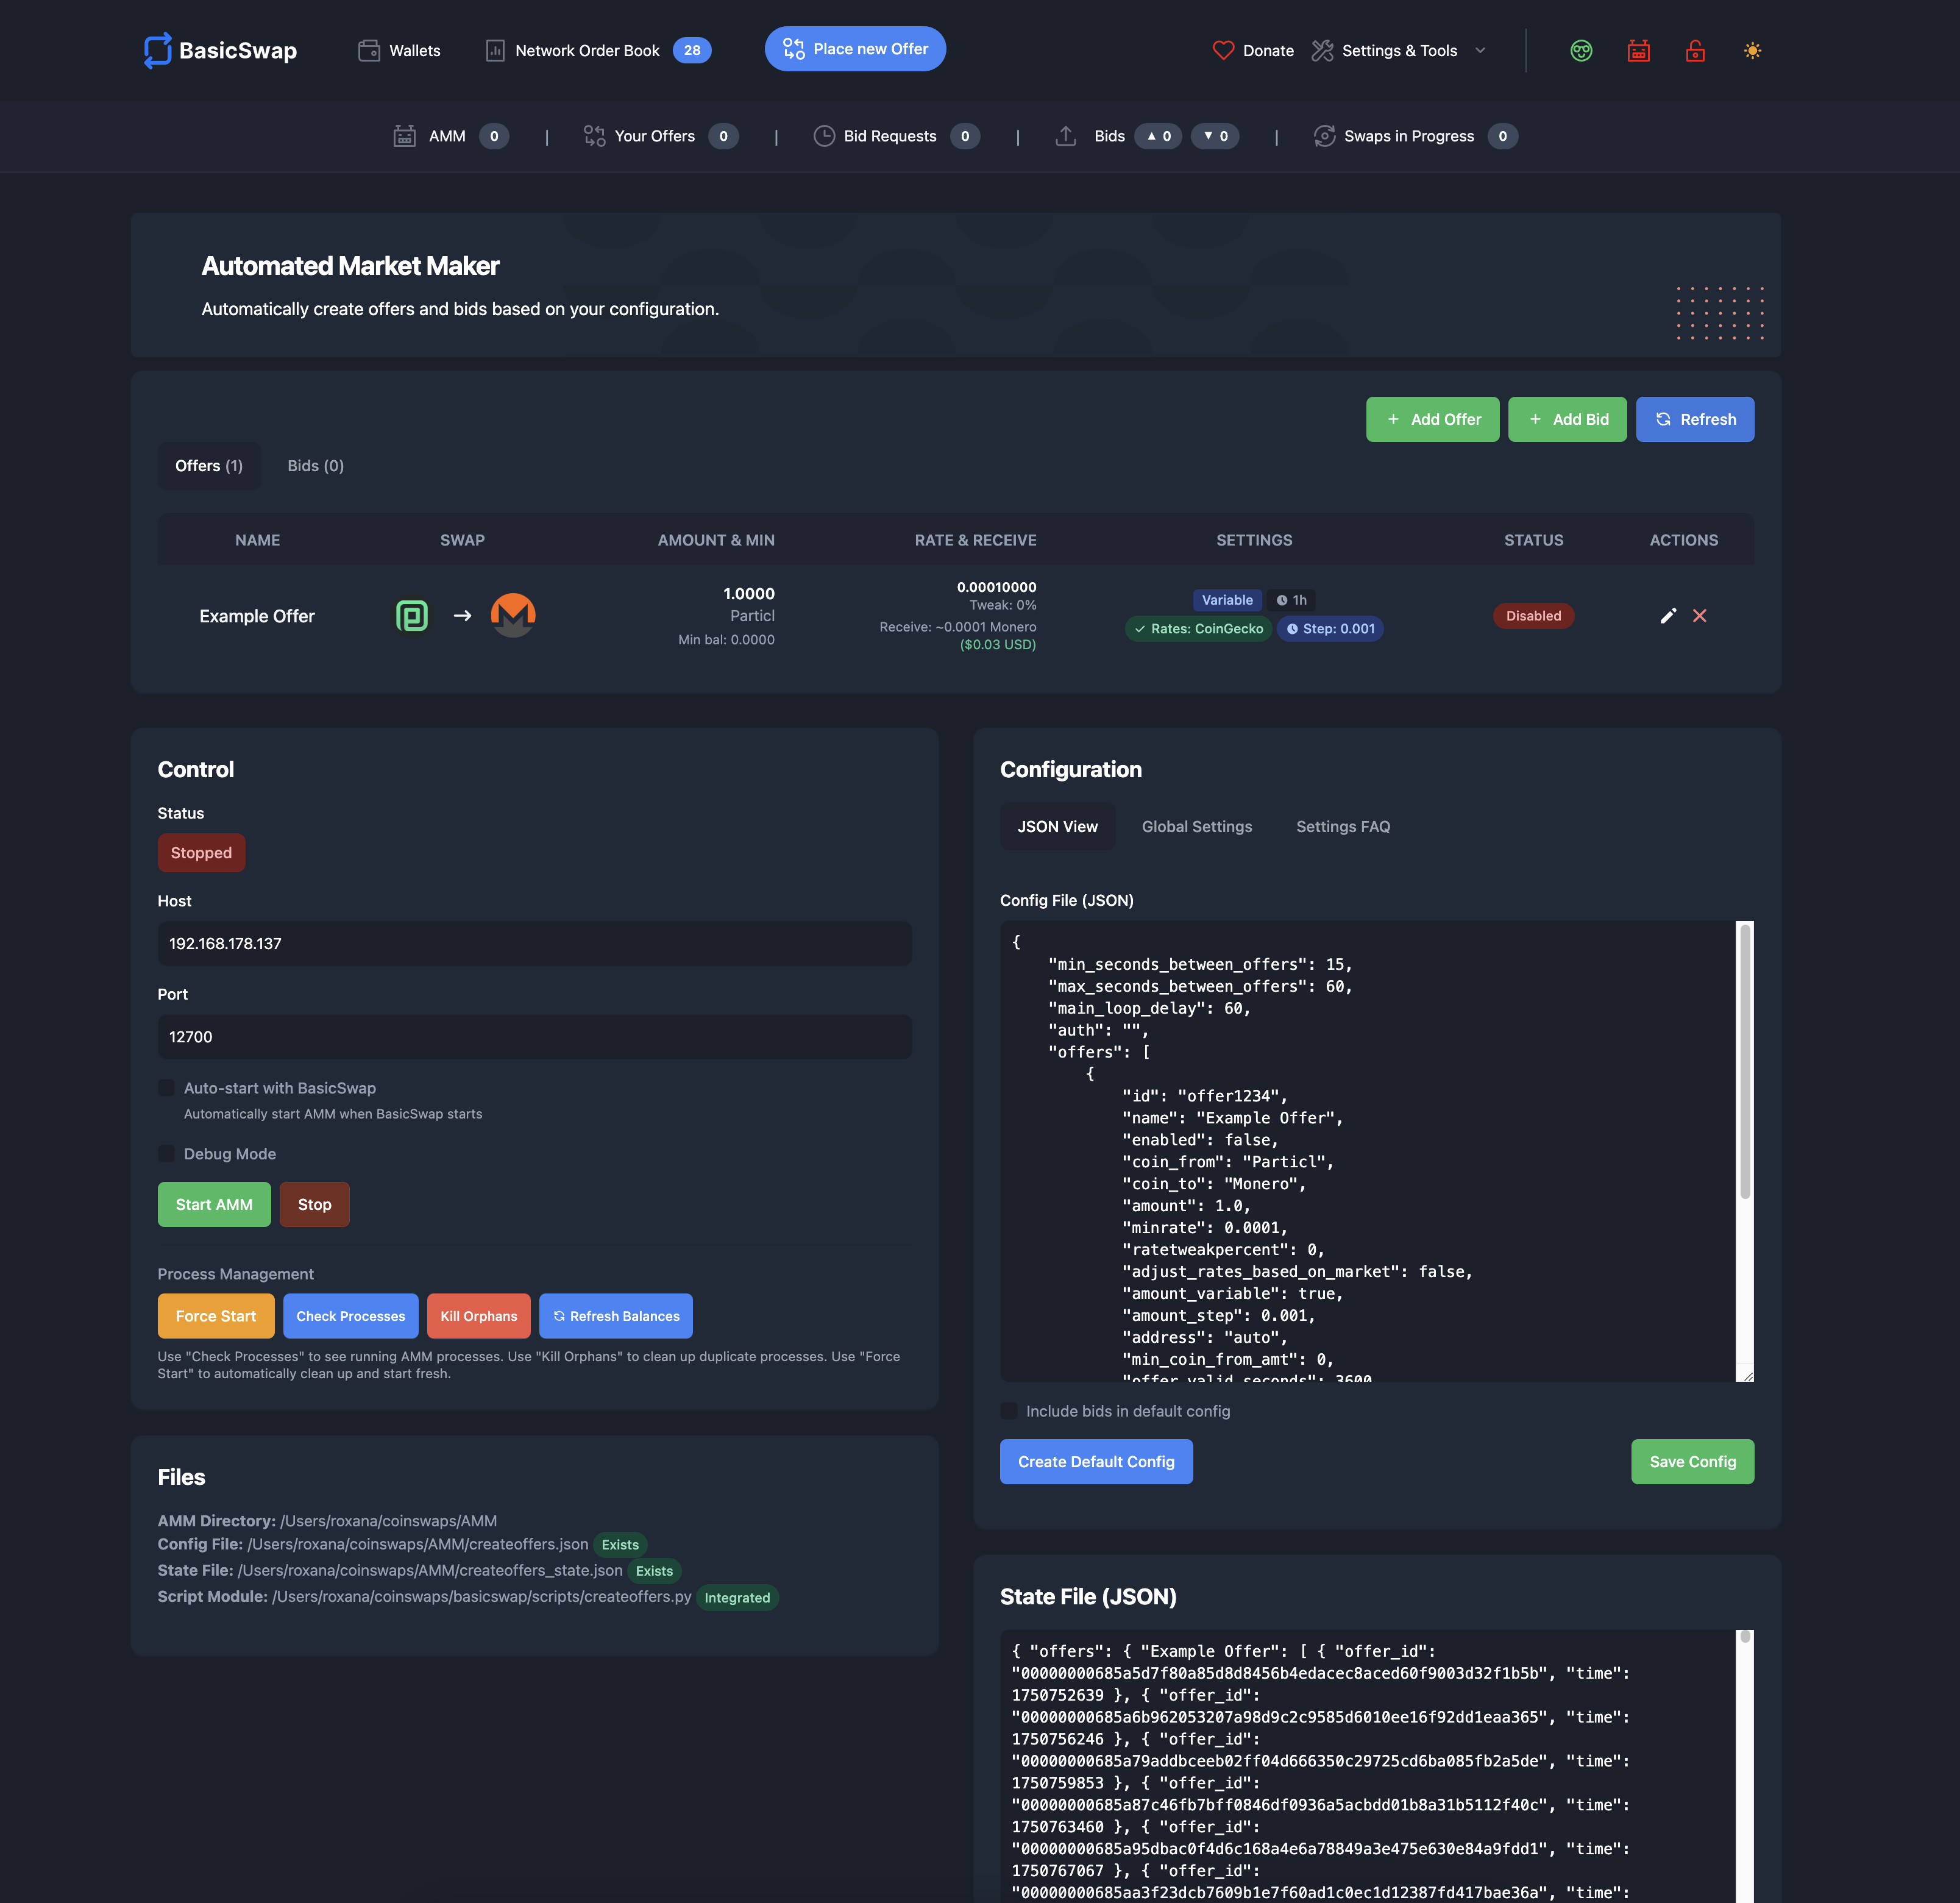The height and width of the screenshot is (1903, 1960).
Task: Enable Debug Mode
Action: click(x=166, y=1153)
